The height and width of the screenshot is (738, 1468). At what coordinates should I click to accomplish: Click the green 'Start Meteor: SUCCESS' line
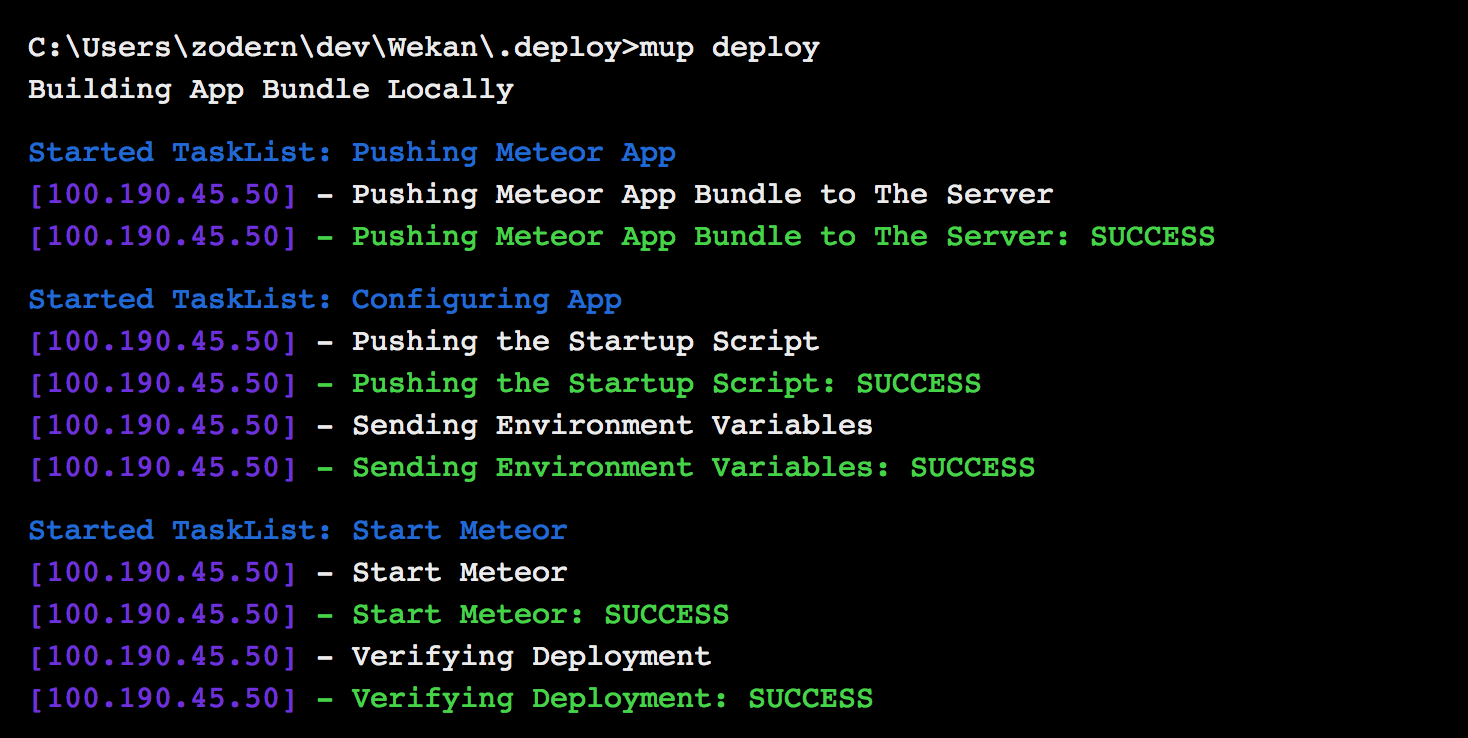379,614
